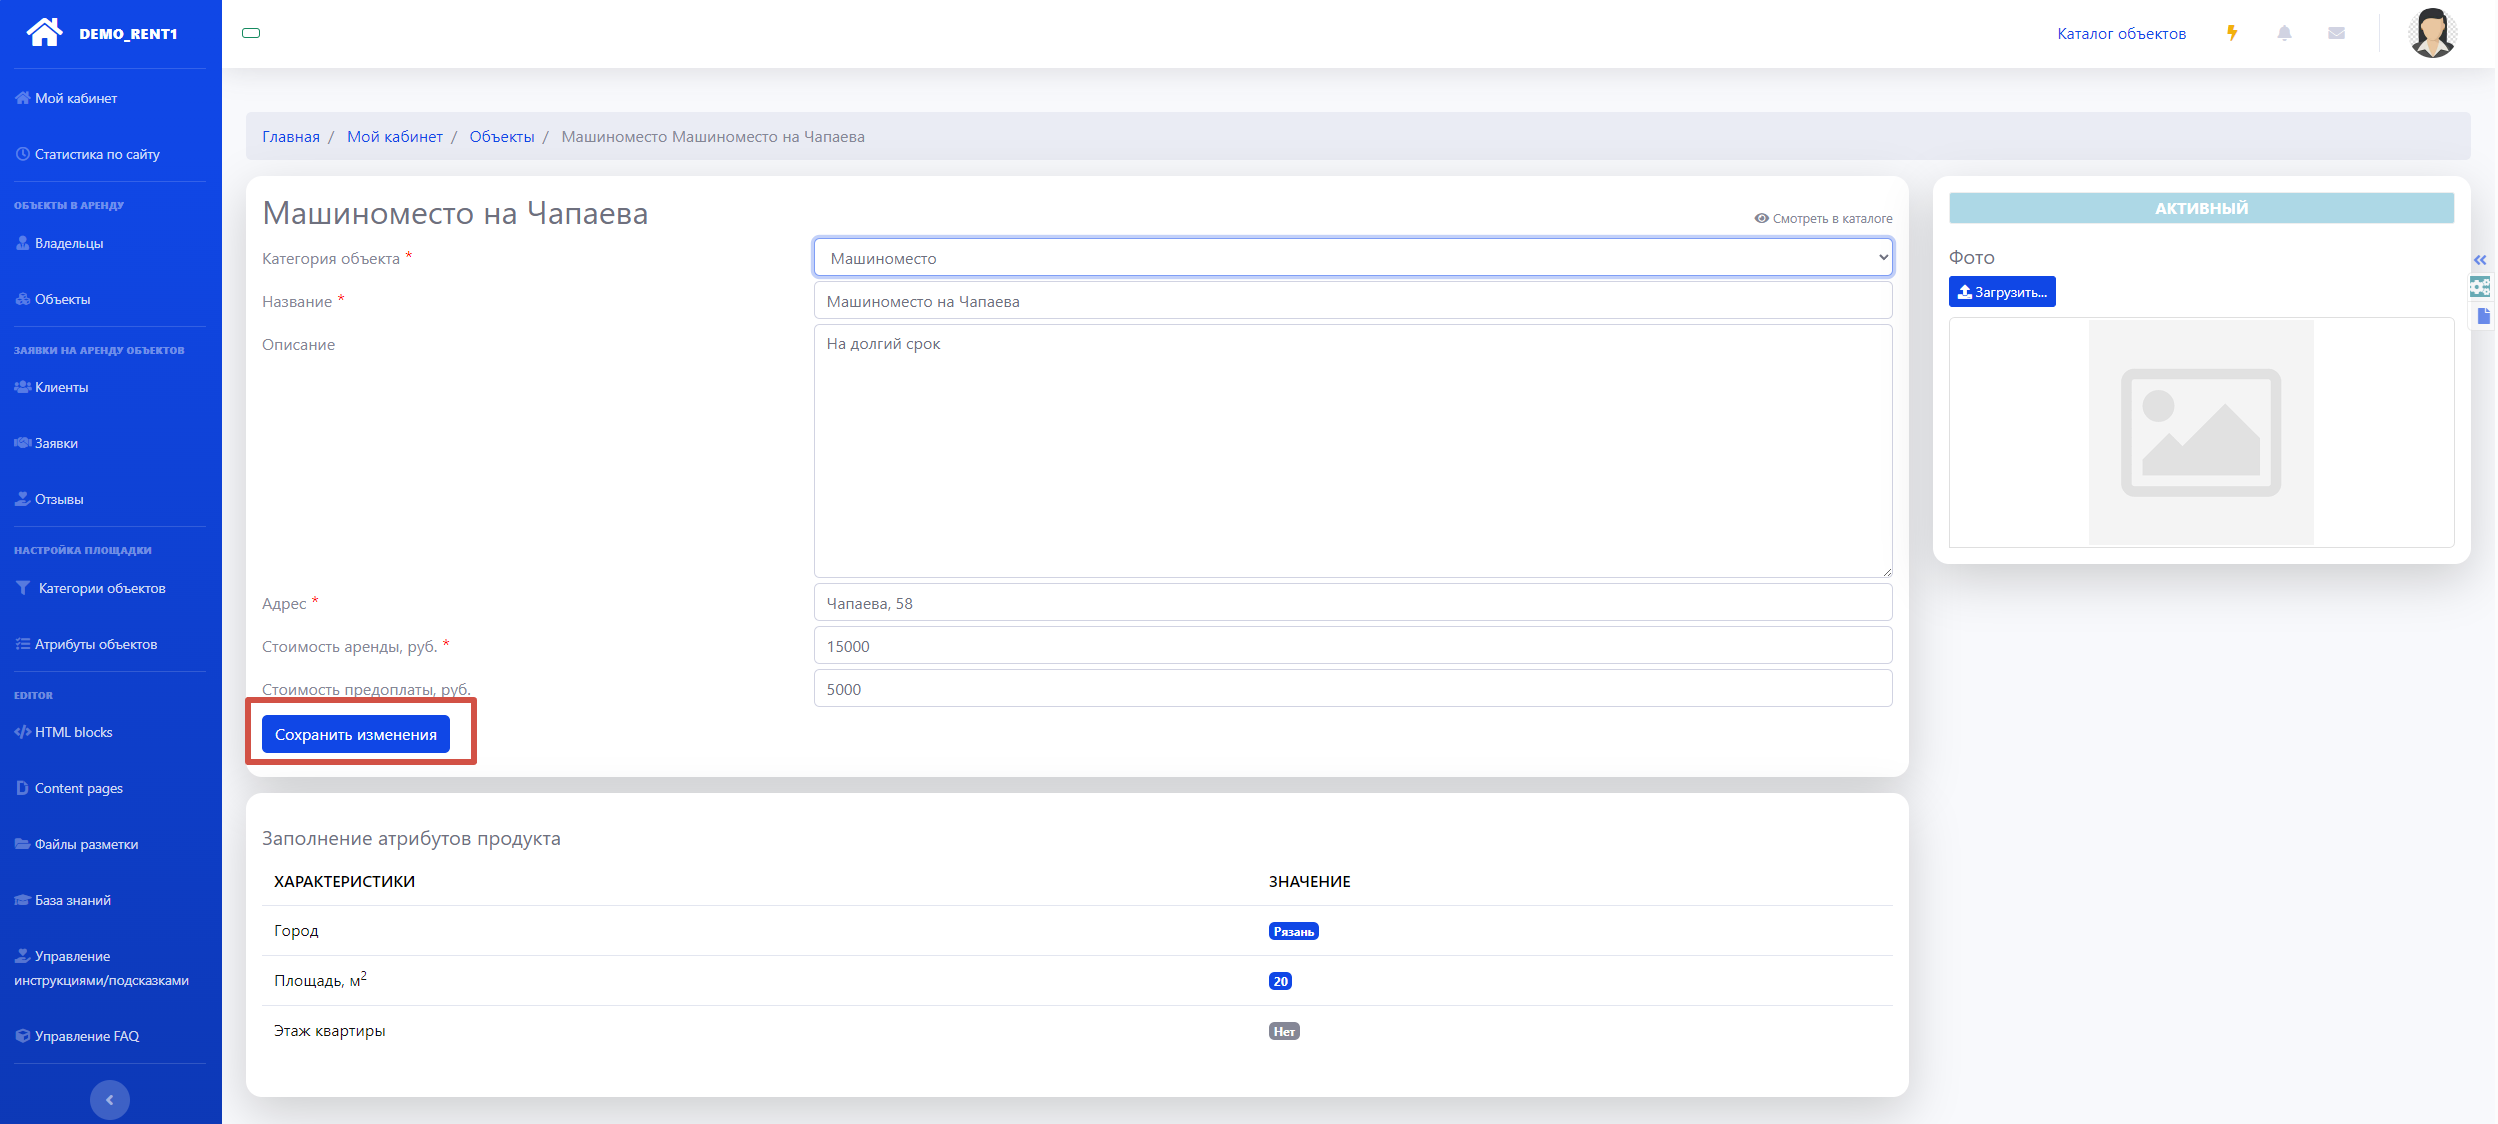The image size is (2498, 1124).
Task: Click the lightning bolt icon in header
Action: (2231, 33)
